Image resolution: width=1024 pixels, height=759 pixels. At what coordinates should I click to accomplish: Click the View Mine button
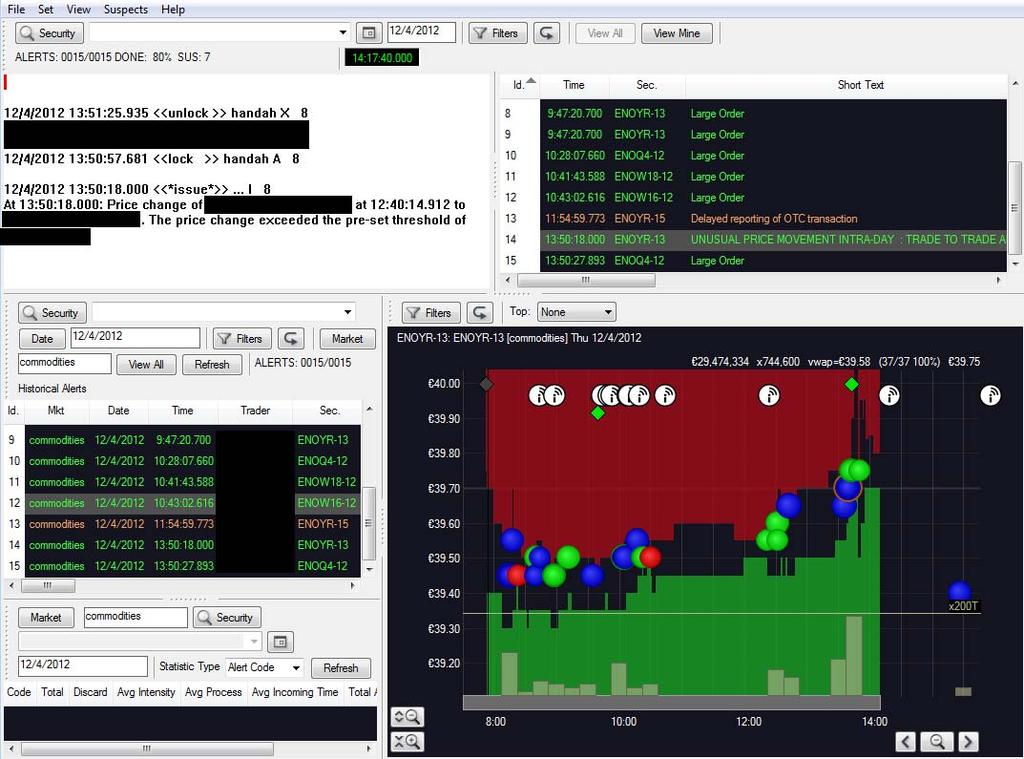click(x=677, y=33)
